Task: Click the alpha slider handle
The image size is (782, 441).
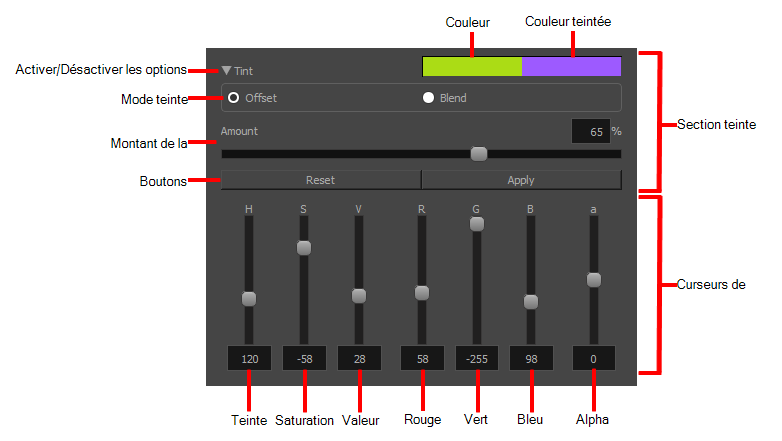Action: point(593,280)
